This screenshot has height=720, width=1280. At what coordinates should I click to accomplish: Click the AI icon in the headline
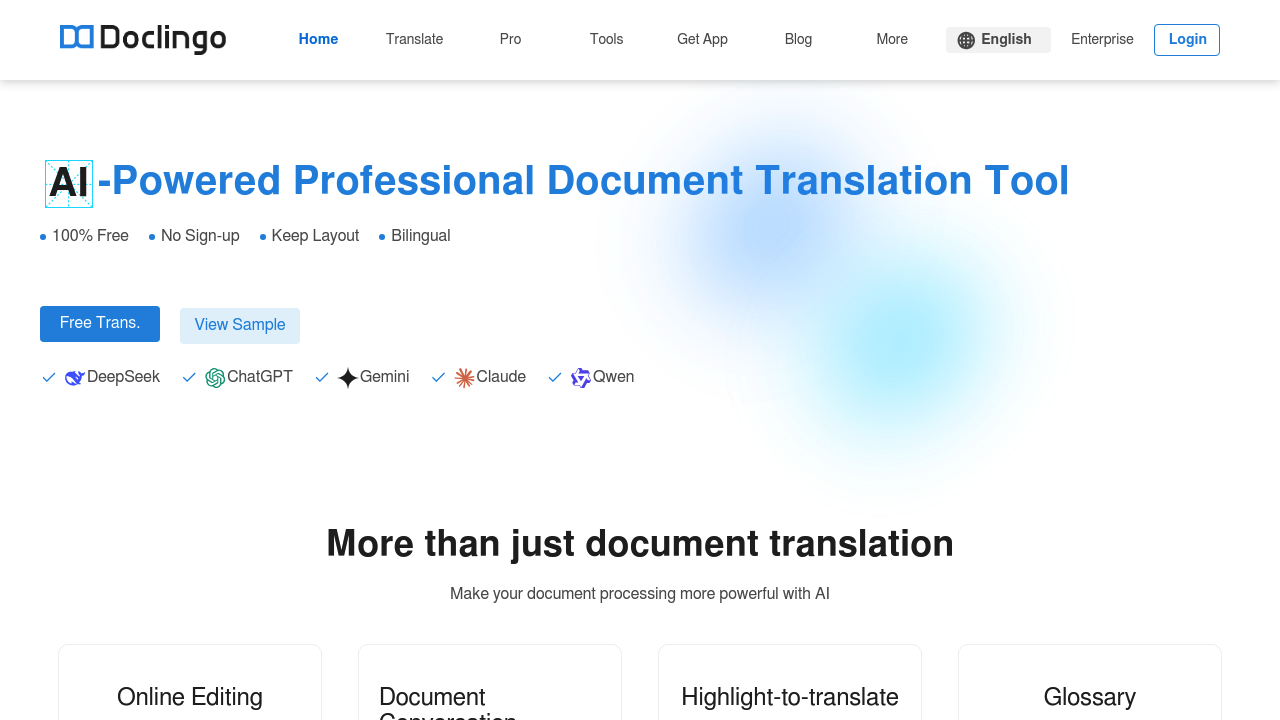[68, 183]
